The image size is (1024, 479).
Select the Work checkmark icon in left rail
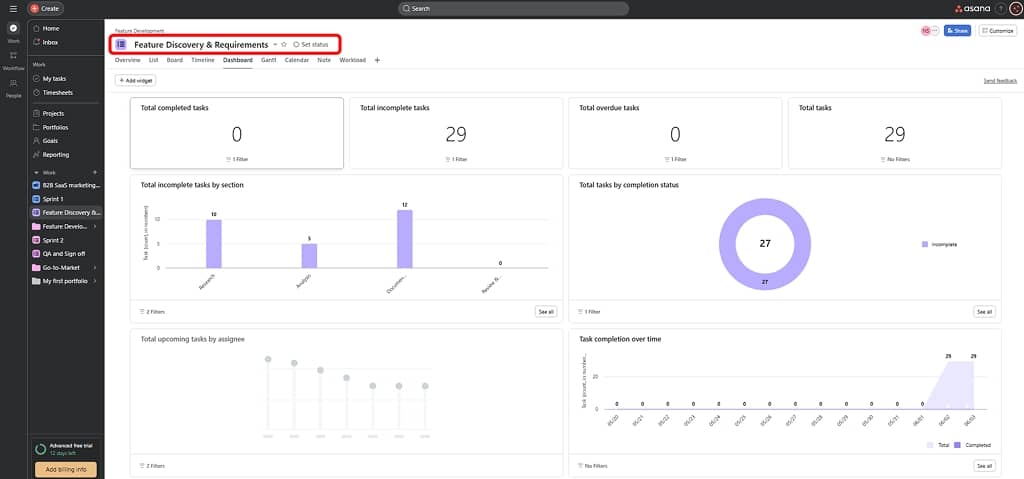coord(13,28)
